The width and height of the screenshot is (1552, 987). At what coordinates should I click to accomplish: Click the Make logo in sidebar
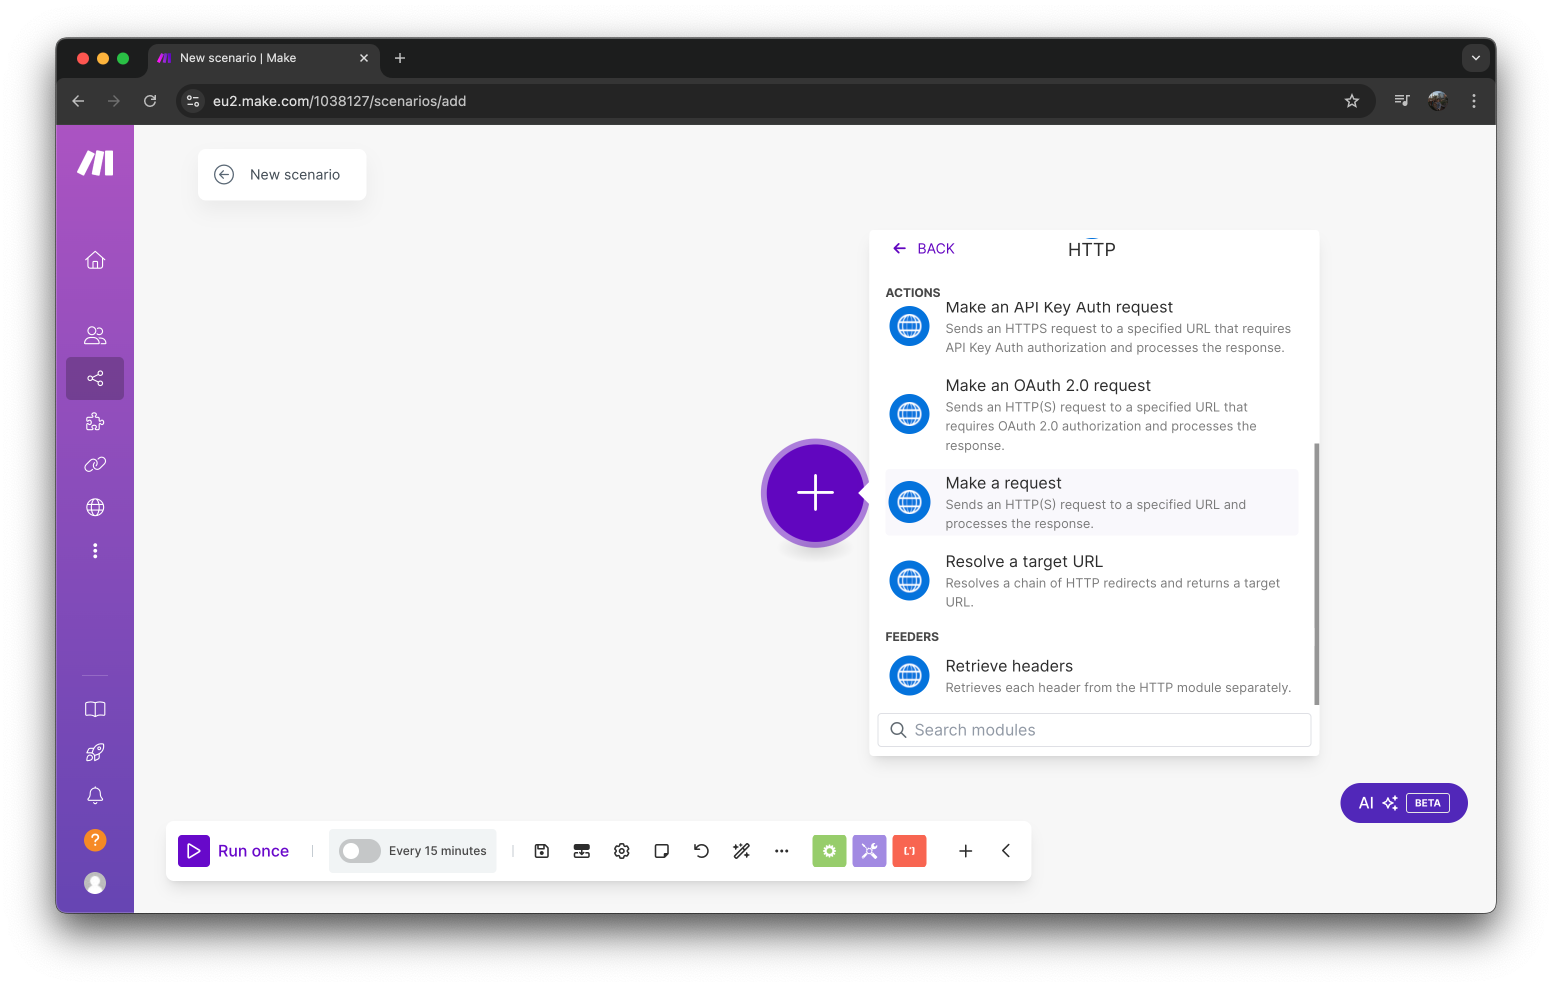coord(95,163)
